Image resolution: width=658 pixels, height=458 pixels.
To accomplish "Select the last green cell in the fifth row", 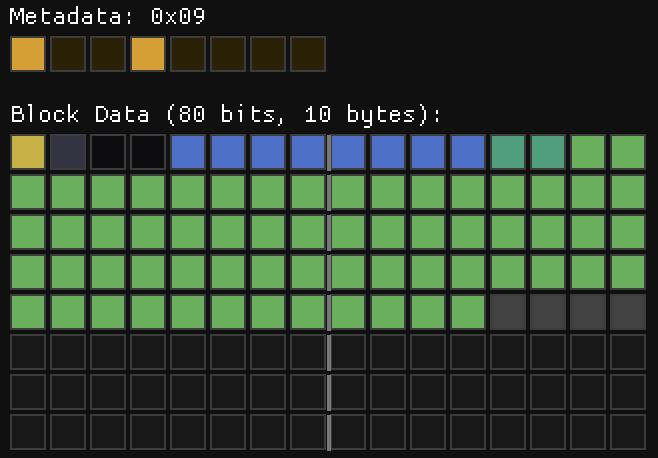I will (468, 312).
